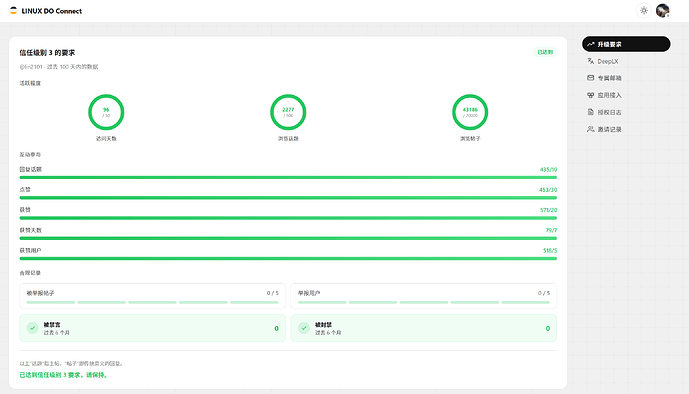This screenshot has height=394, width=689.
Task: Open the DeepLX sidebar label
Action: (608, 61)
